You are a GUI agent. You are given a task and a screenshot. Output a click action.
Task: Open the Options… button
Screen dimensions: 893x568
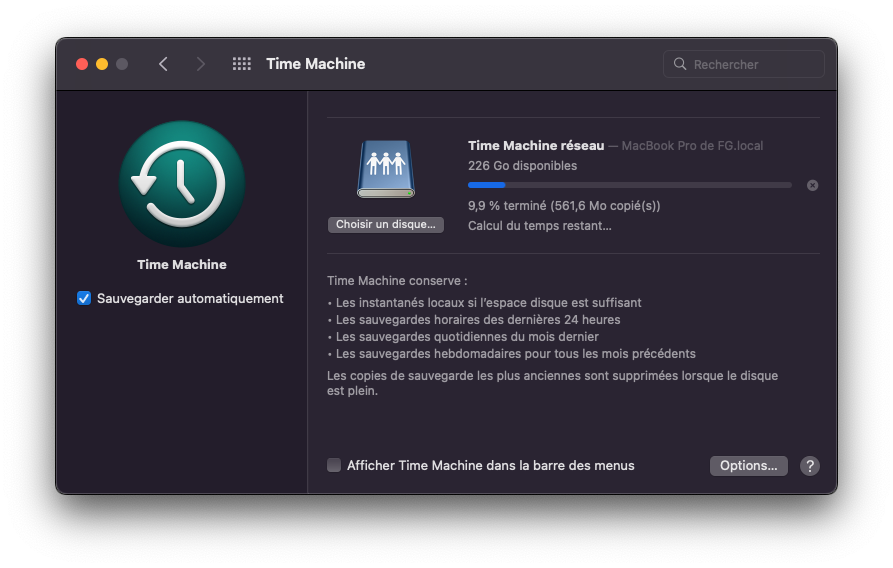click(x=748, y=466)
